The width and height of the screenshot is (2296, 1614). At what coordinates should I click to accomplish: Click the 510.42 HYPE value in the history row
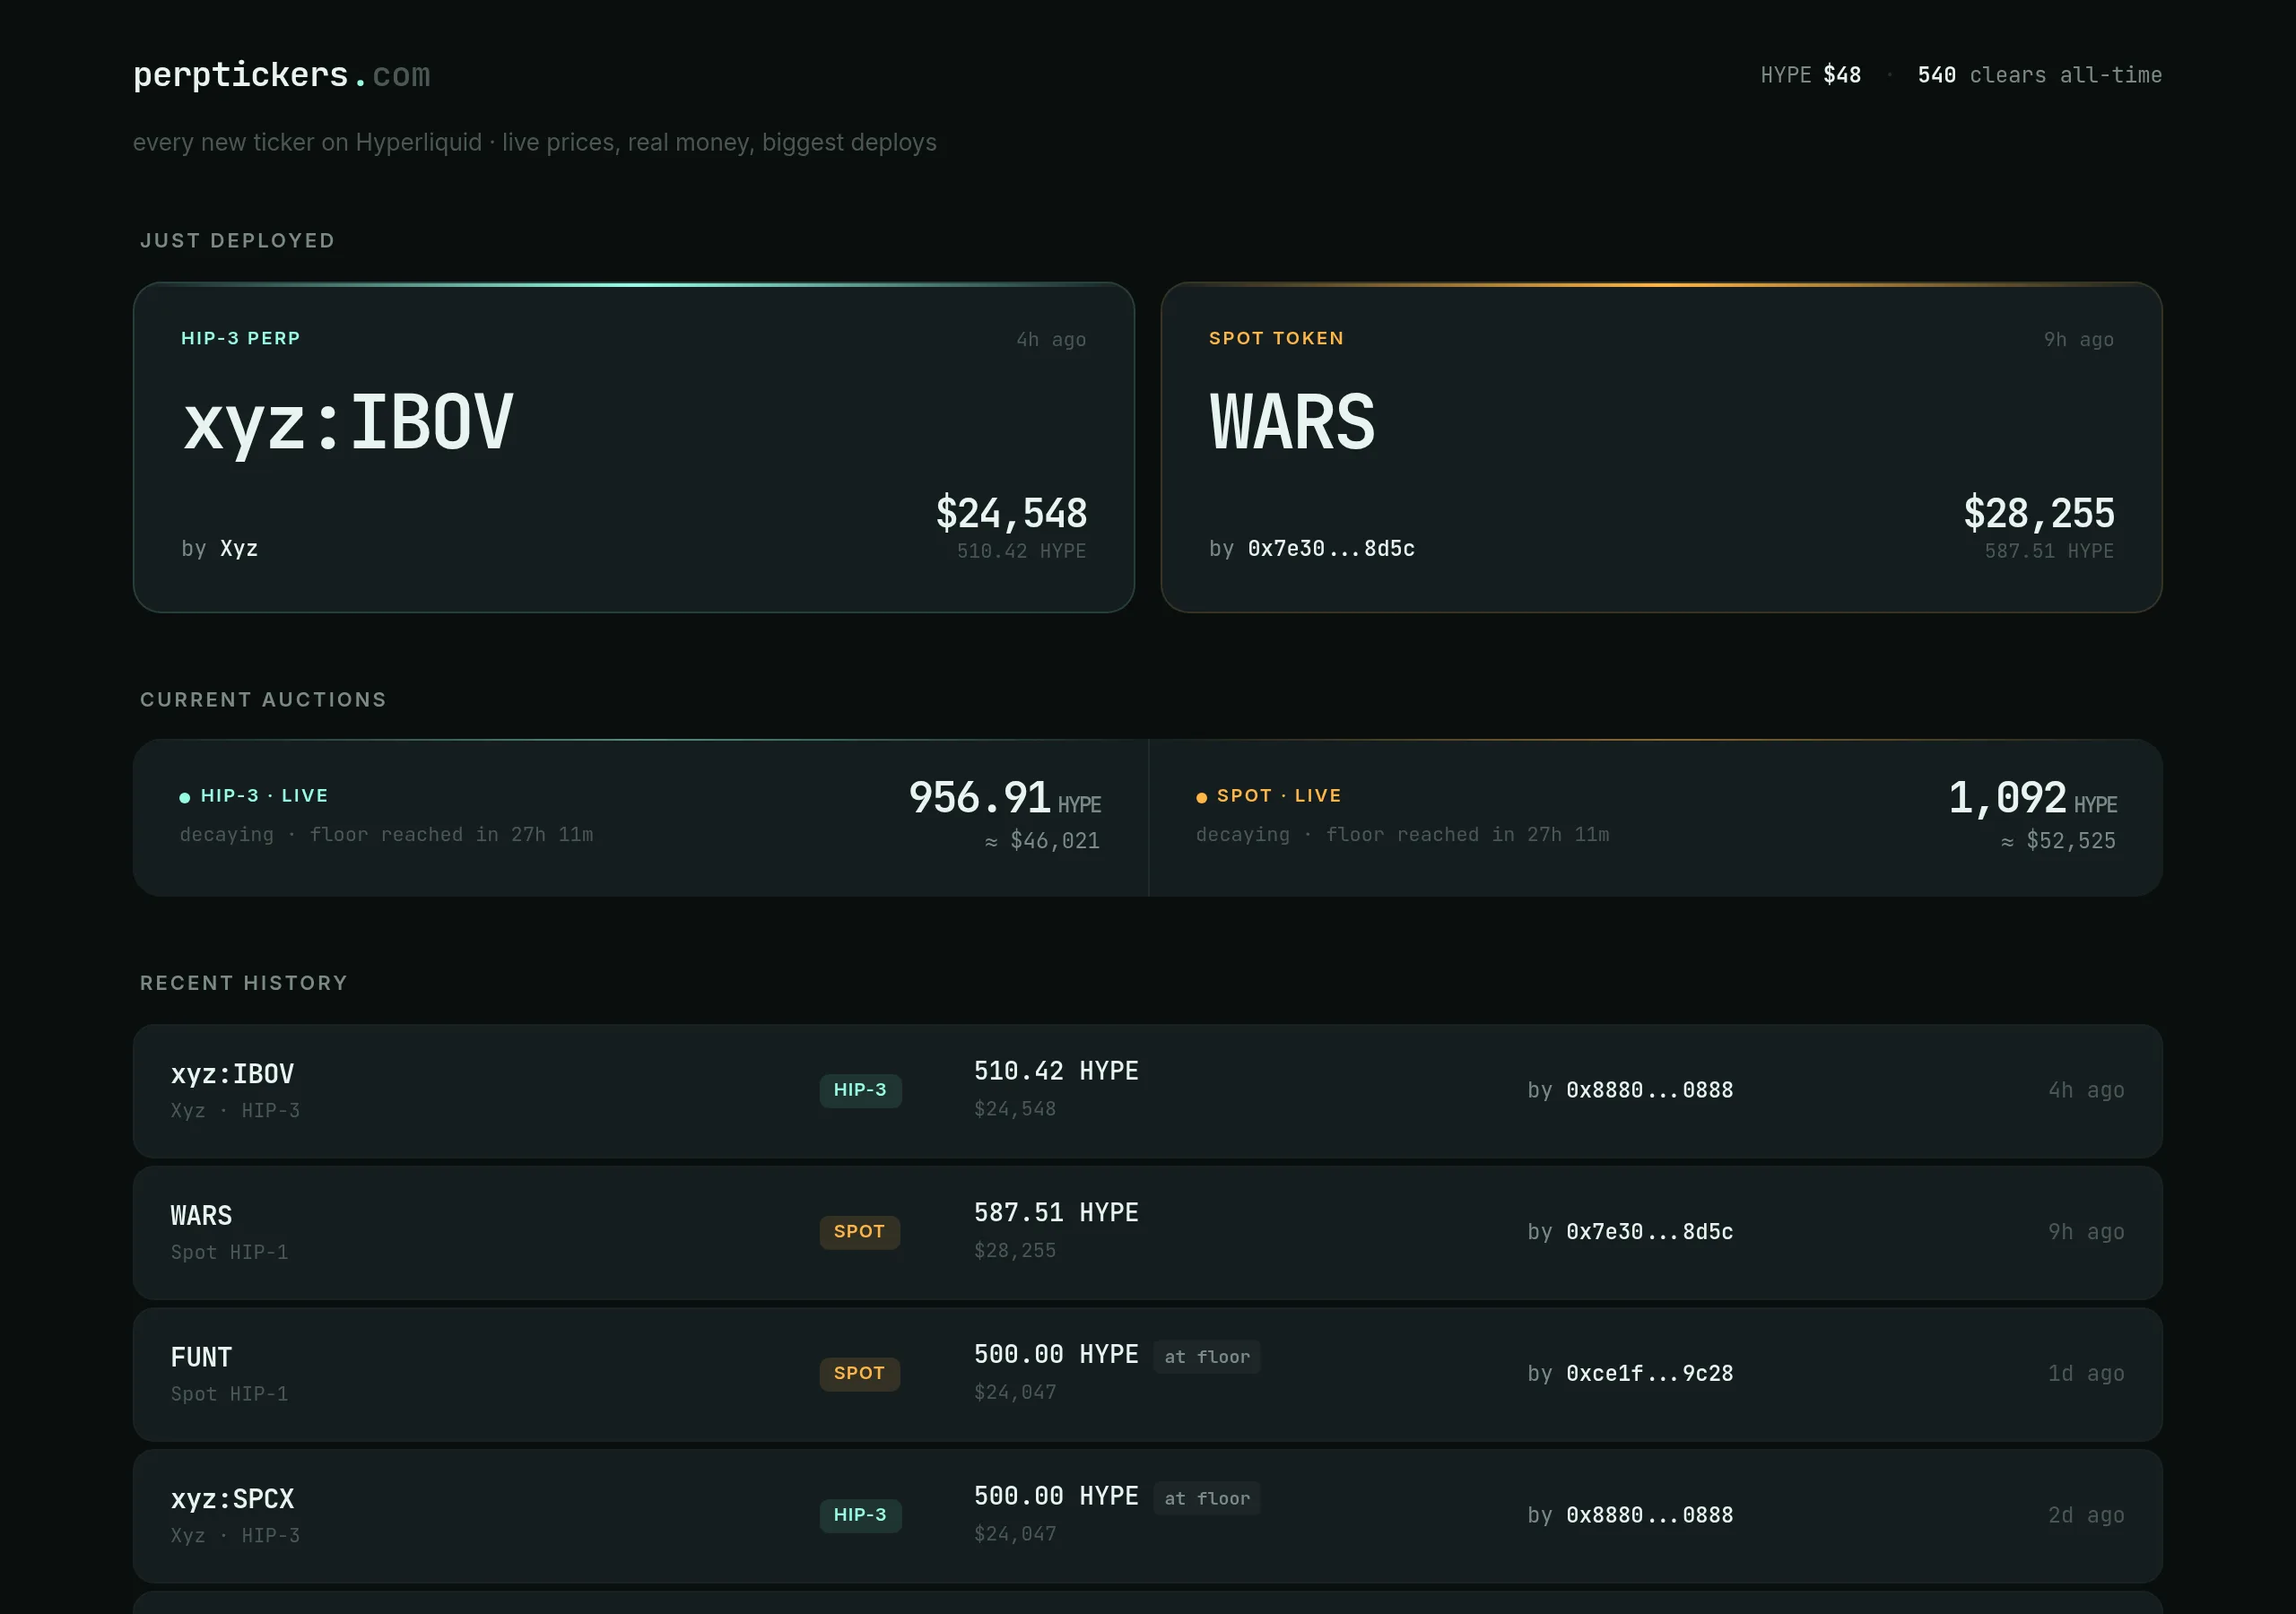1056,1071
